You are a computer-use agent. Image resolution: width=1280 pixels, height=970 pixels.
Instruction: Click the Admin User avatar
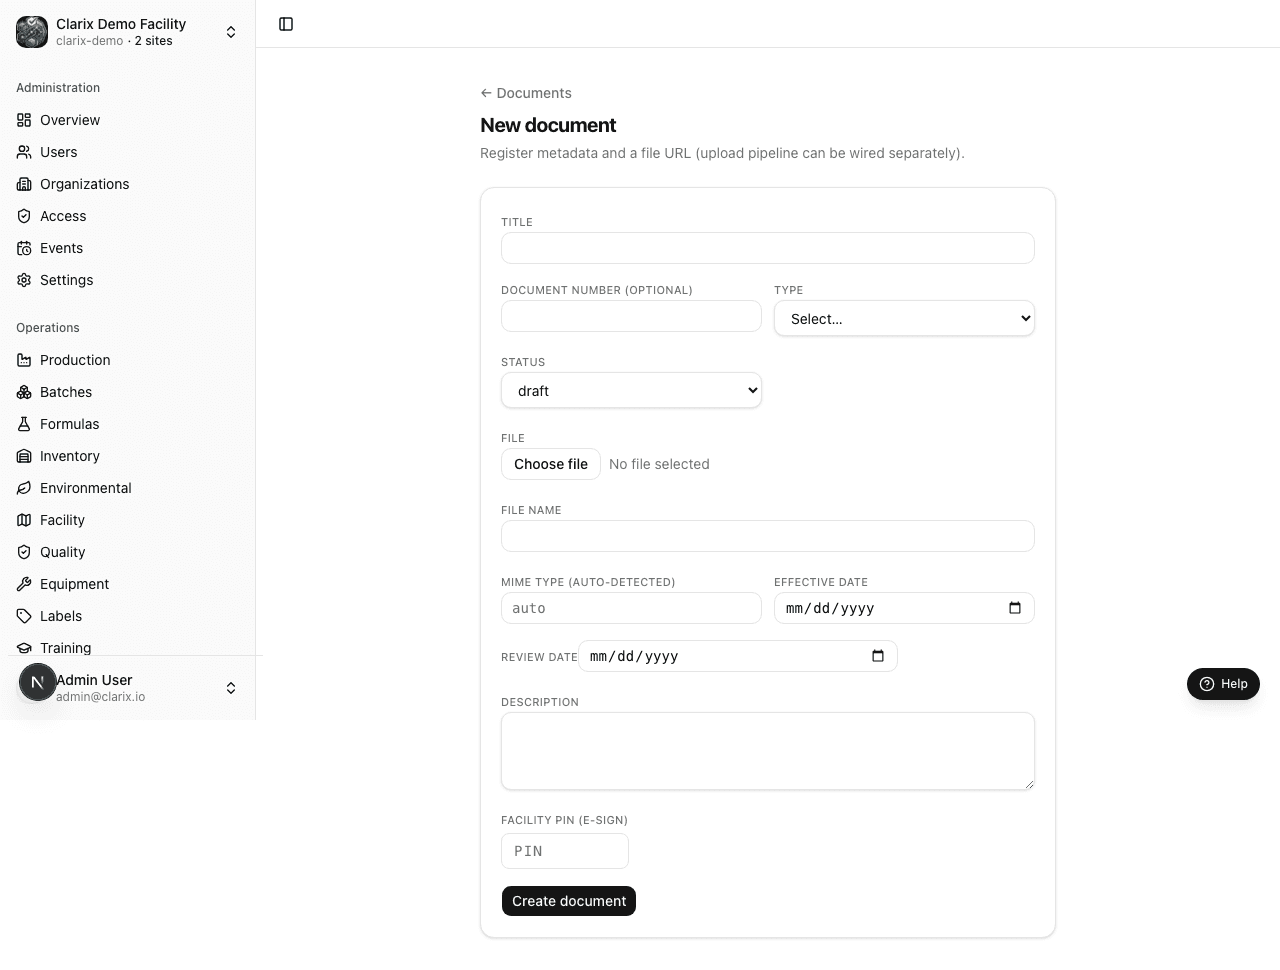38,683
